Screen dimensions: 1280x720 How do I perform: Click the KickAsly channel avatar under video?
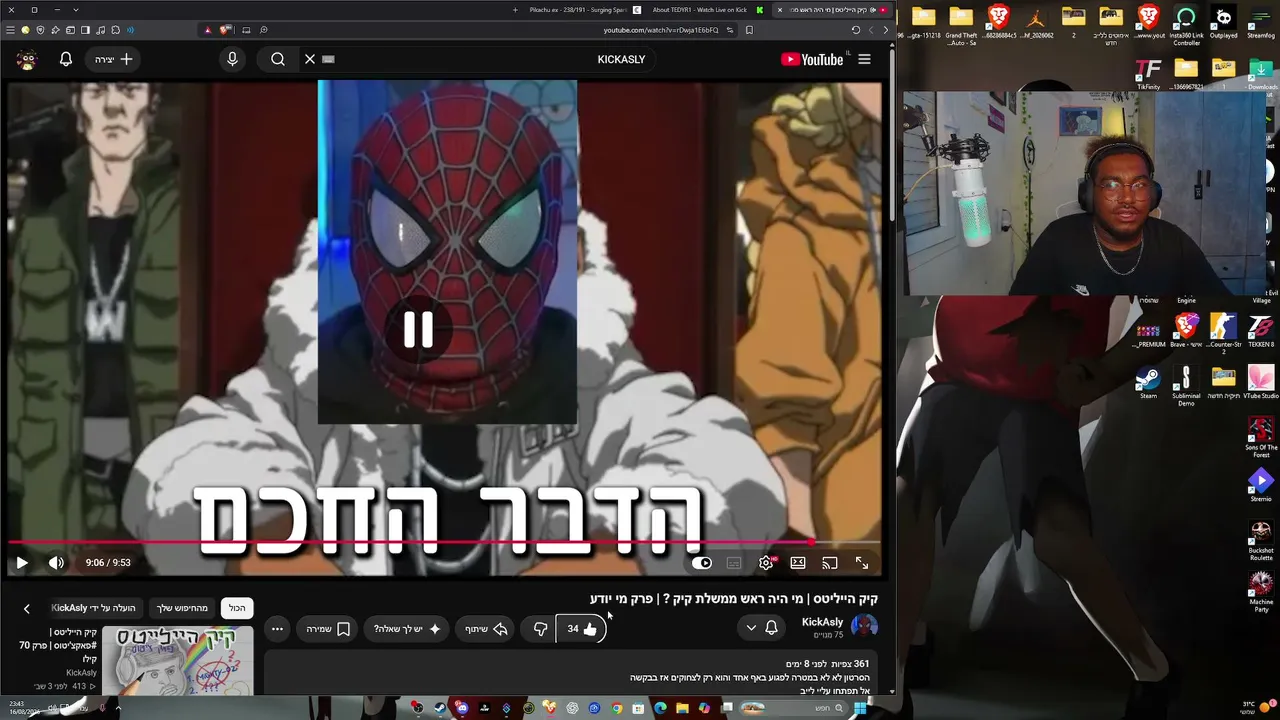point(864,627)
